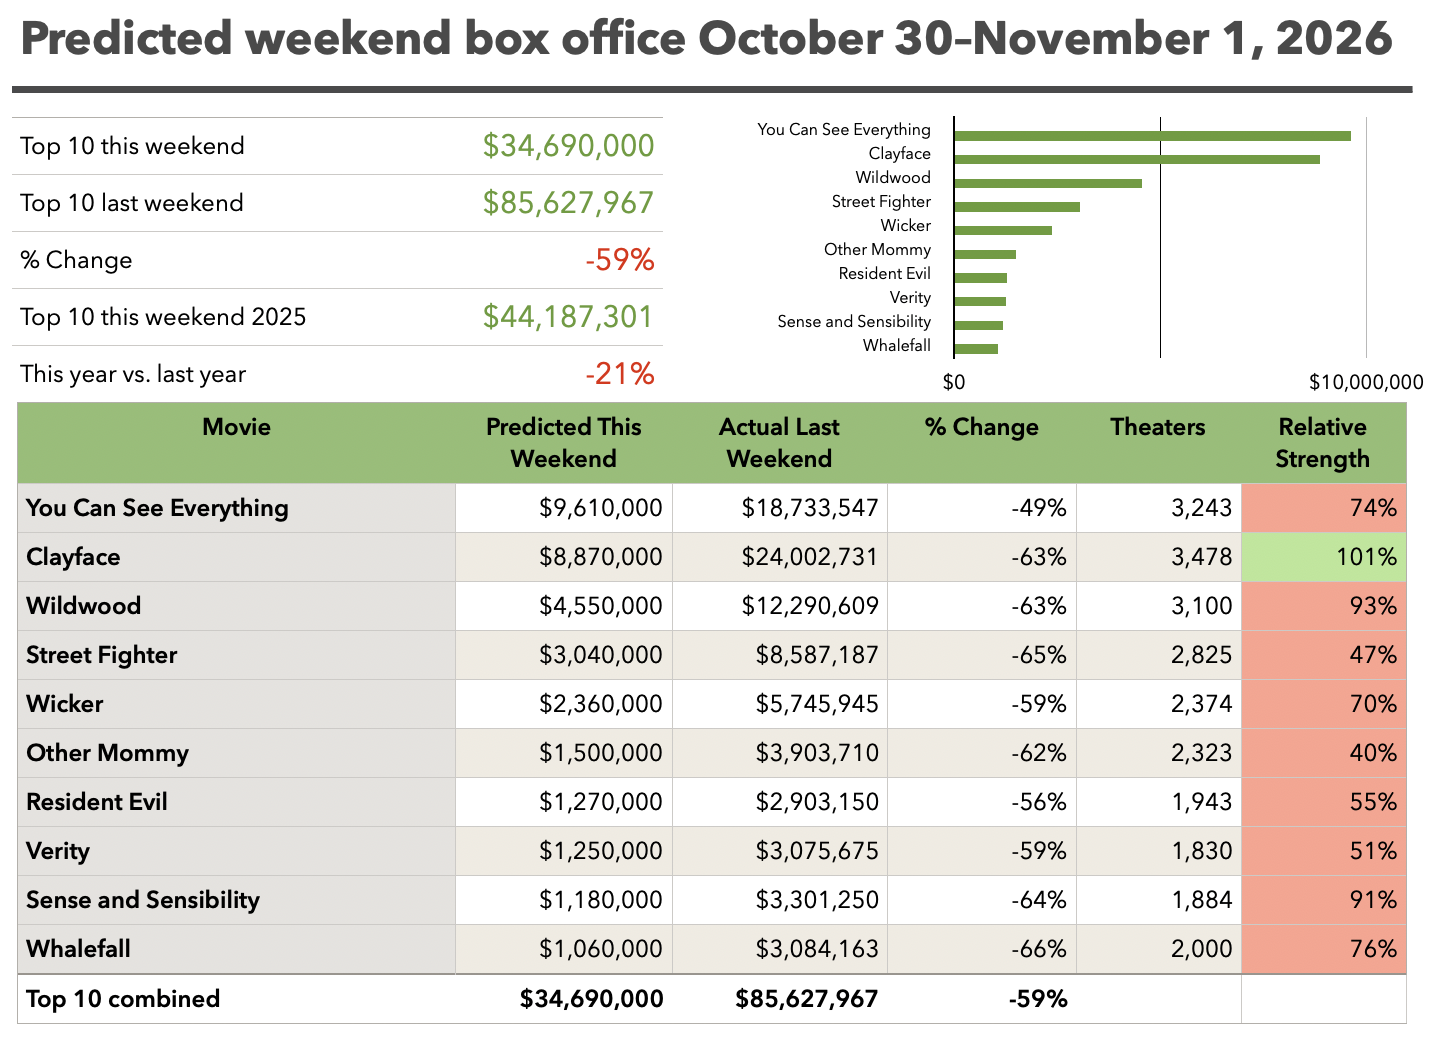
Task: Click the green 101% relative strength cell
Action: (x=1324, y=557)
